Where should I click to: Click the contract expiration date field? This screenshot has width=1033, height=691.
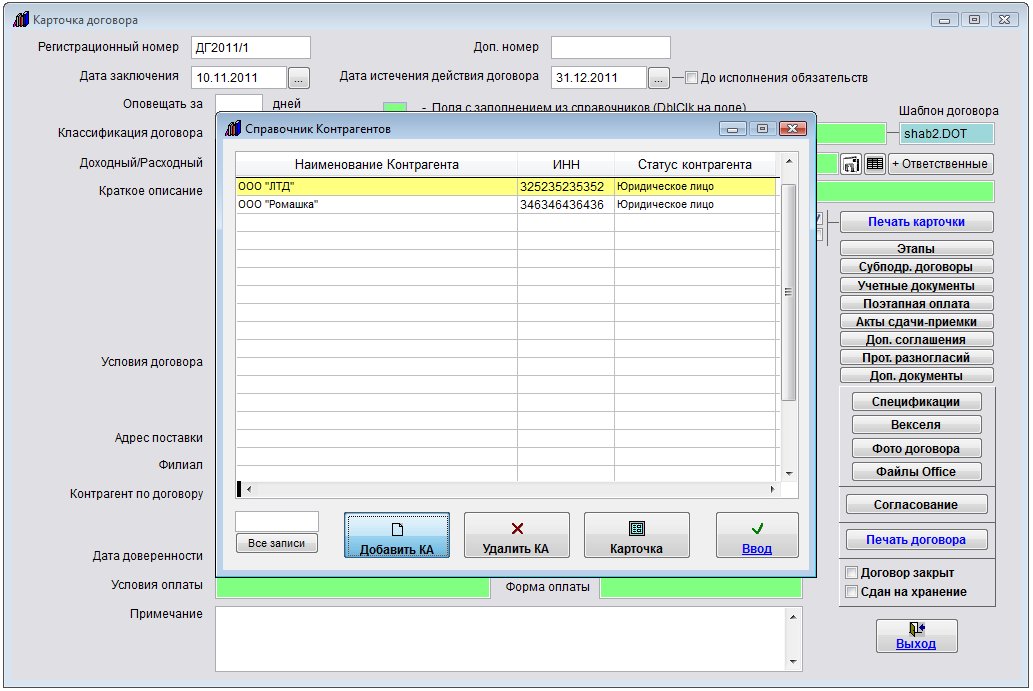point(598,78)
